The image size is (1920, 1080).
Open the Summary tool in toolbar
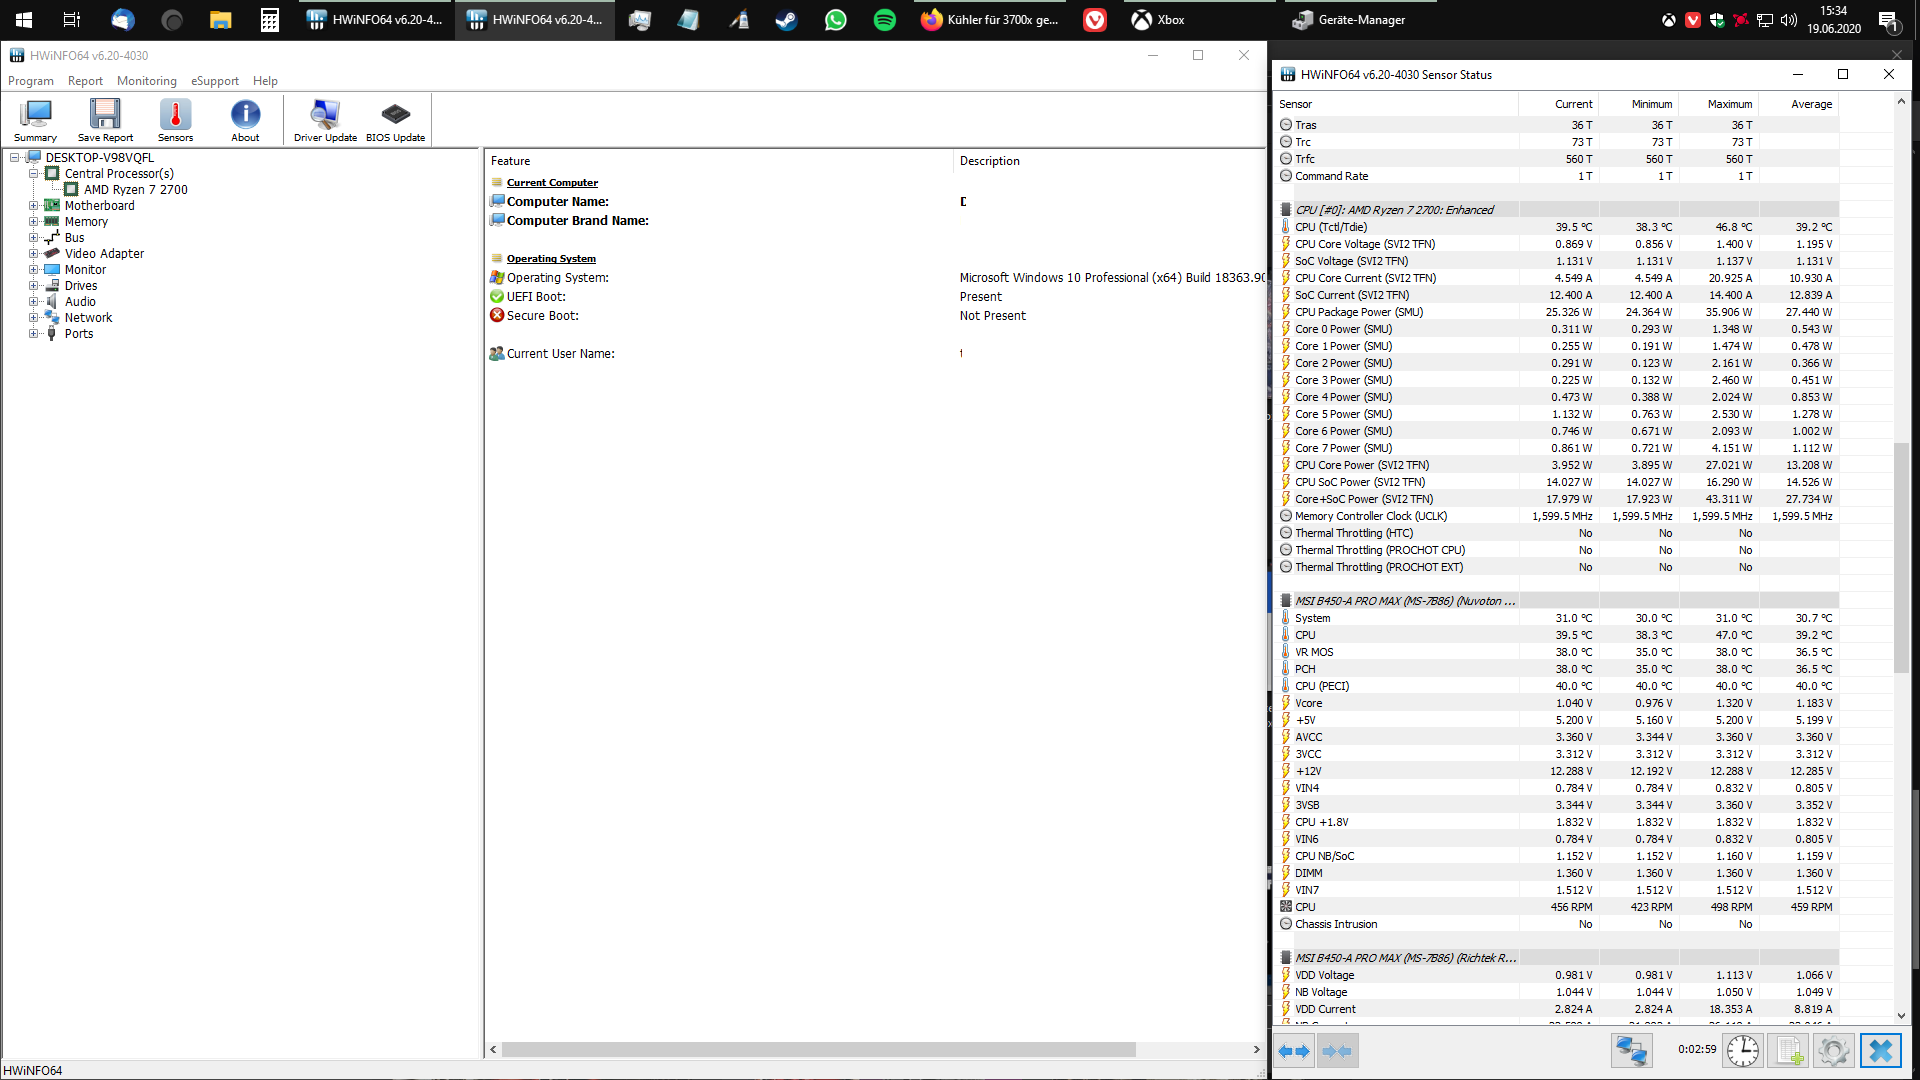point(35,120)
